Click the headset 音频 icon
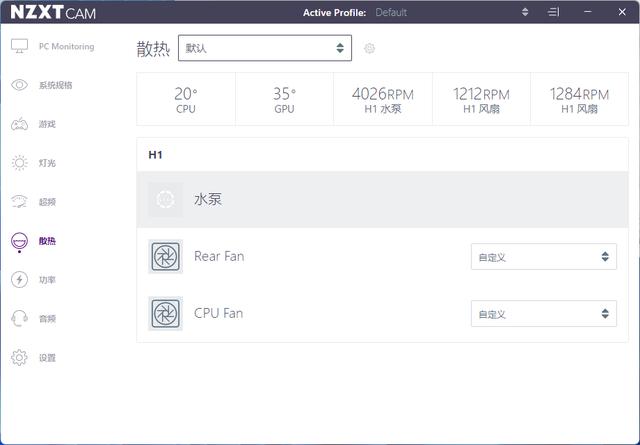Image resolution: width=640 pixels, height=445 pixels. coord(19,318)
